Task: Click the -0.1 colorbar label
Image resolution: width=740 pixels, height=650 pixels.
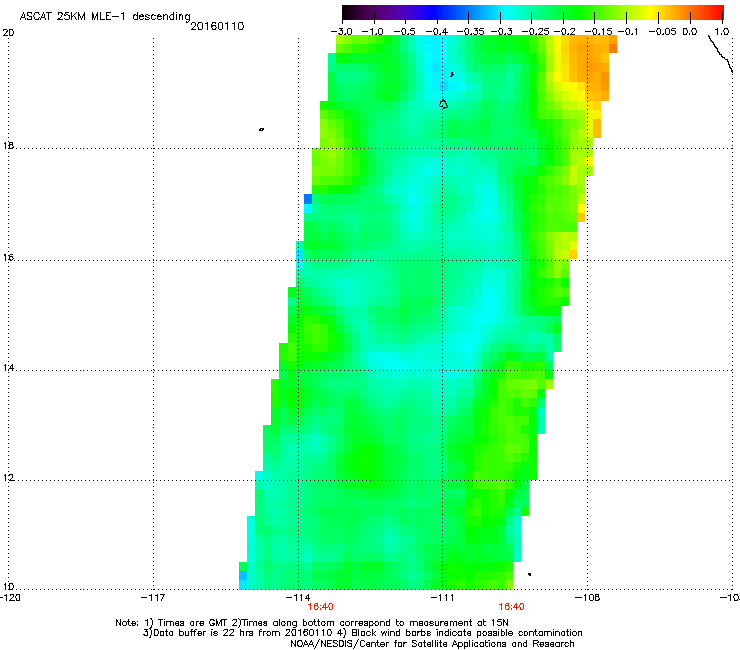Action: (x=628, y=31)
